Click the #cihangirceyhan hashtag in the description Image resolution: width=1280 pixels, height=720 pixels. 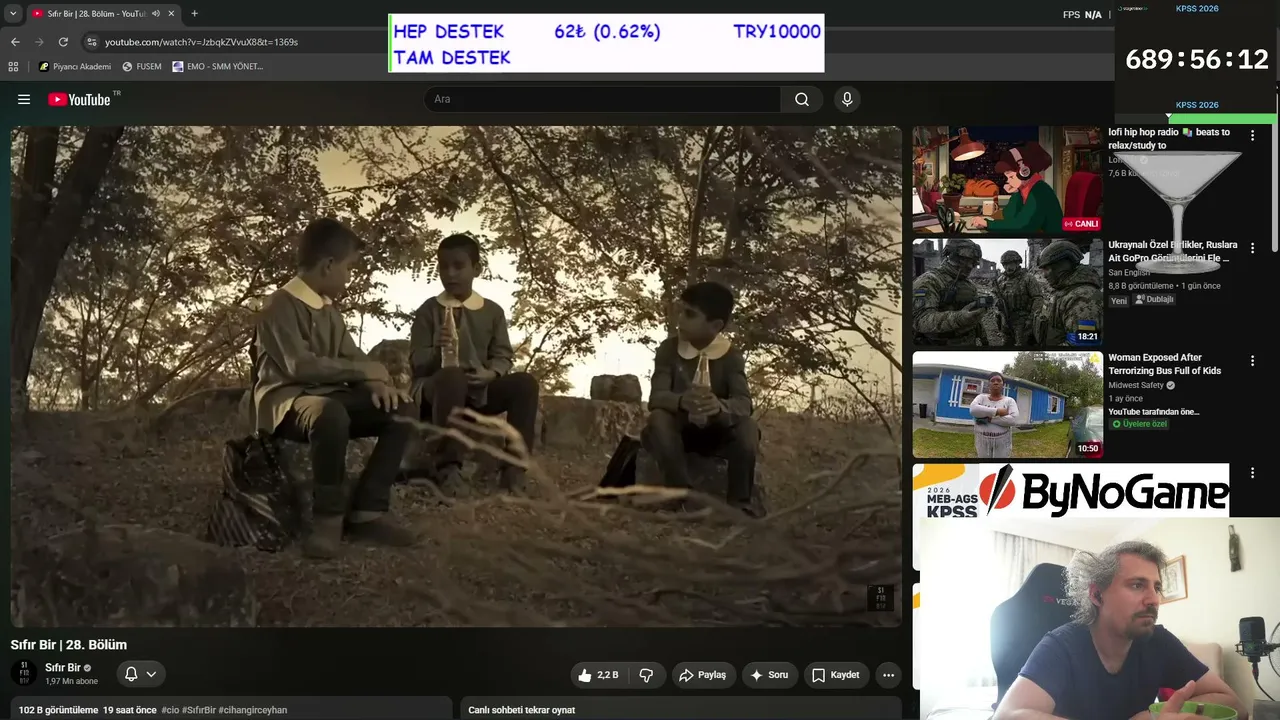point(253,710)
